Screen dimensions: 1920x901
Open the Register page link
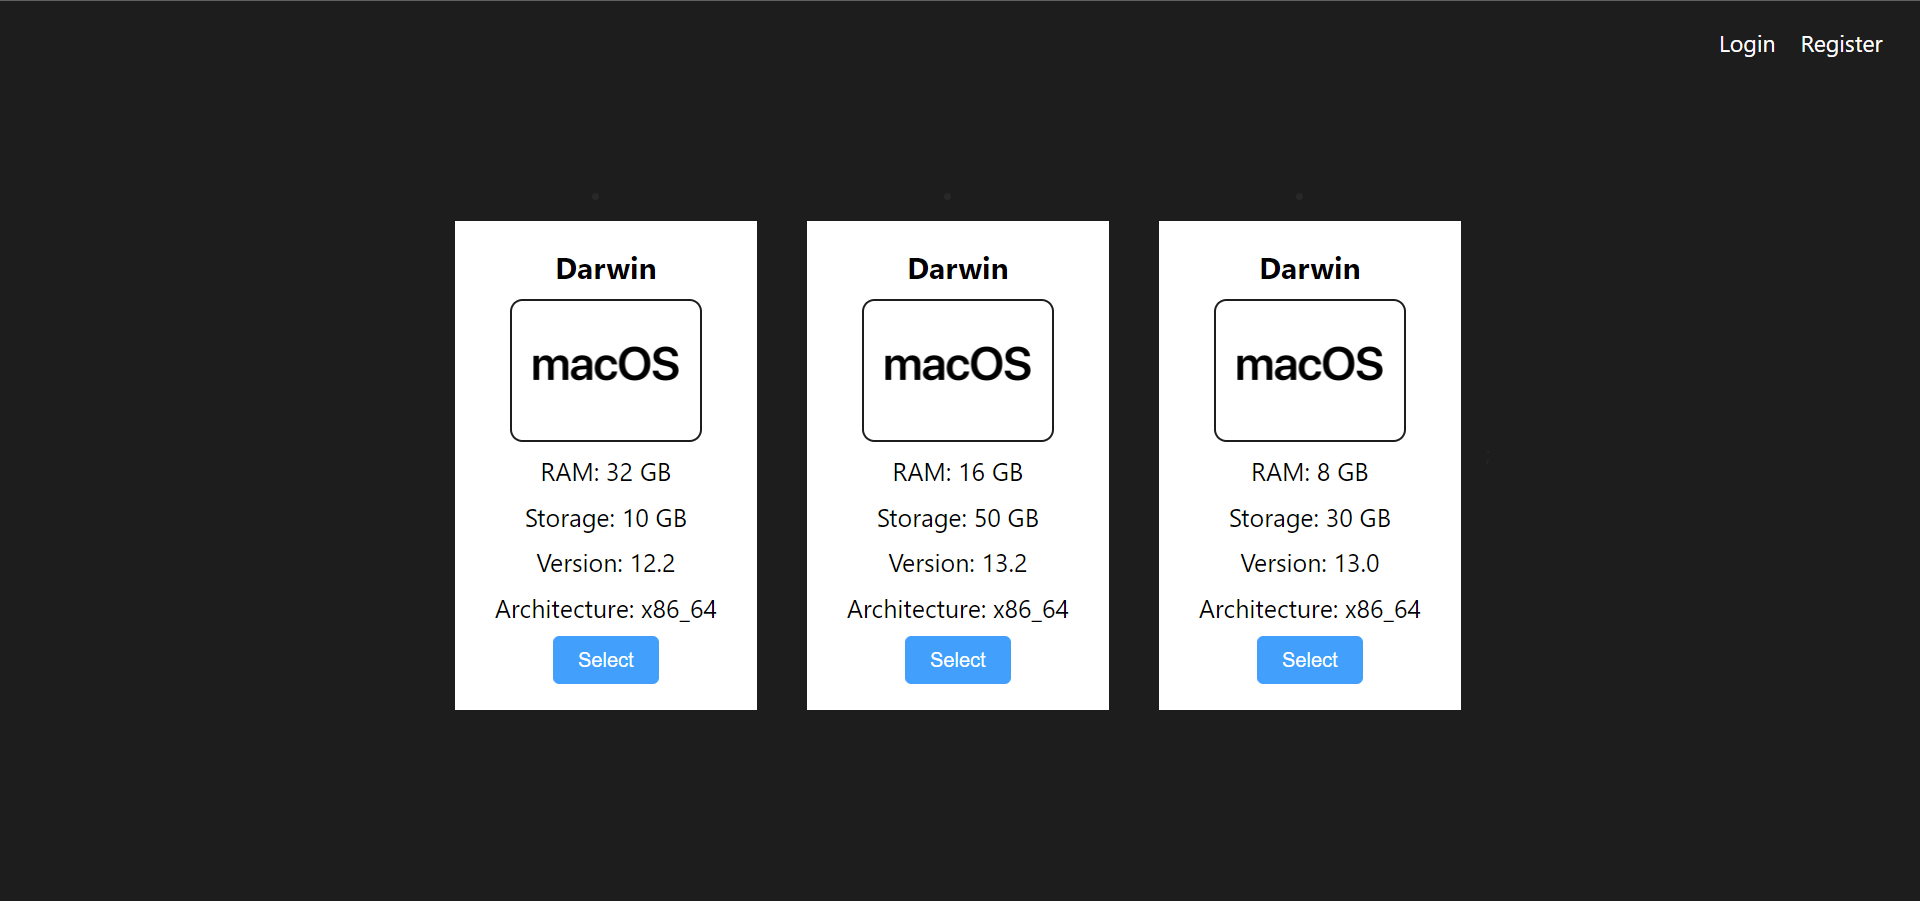1841,45
